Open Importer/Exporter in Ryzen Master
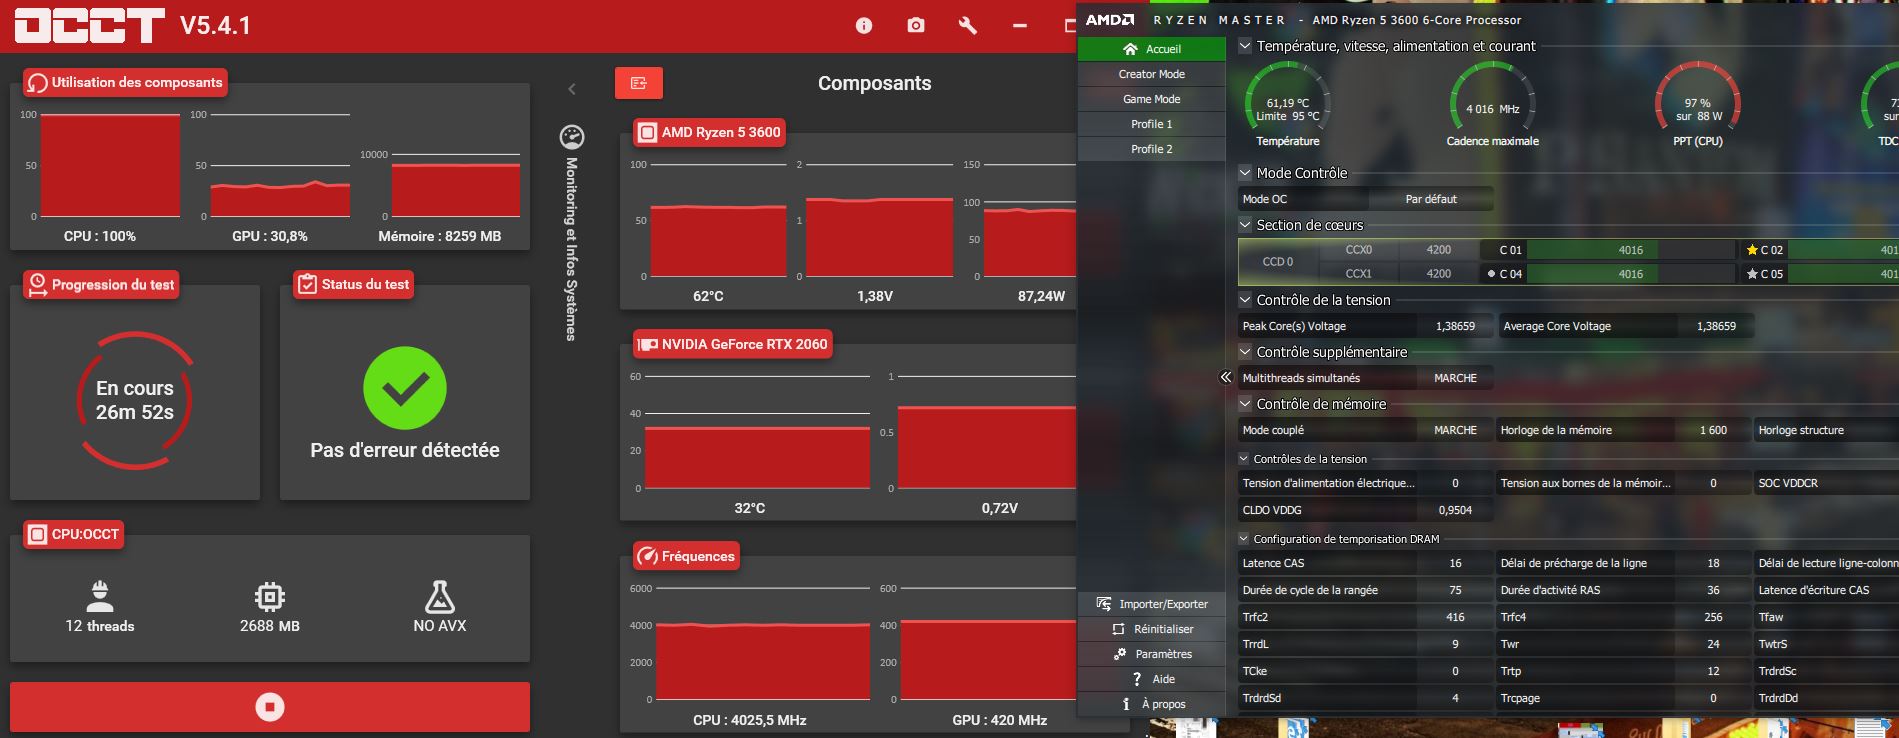The width and height of the screenshot is (1899, 738). click(x=1152, y=604)
